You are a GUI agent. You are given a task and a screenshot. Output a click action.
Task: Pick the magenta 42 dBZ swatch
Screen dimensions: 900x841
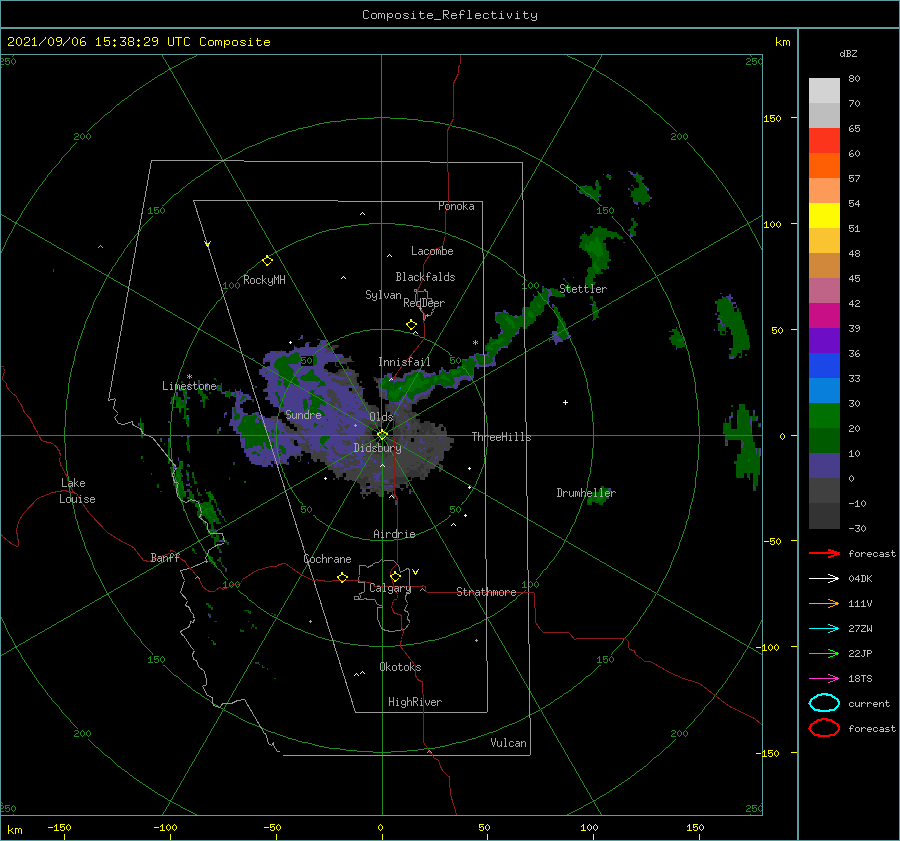(x=824, y=316)
